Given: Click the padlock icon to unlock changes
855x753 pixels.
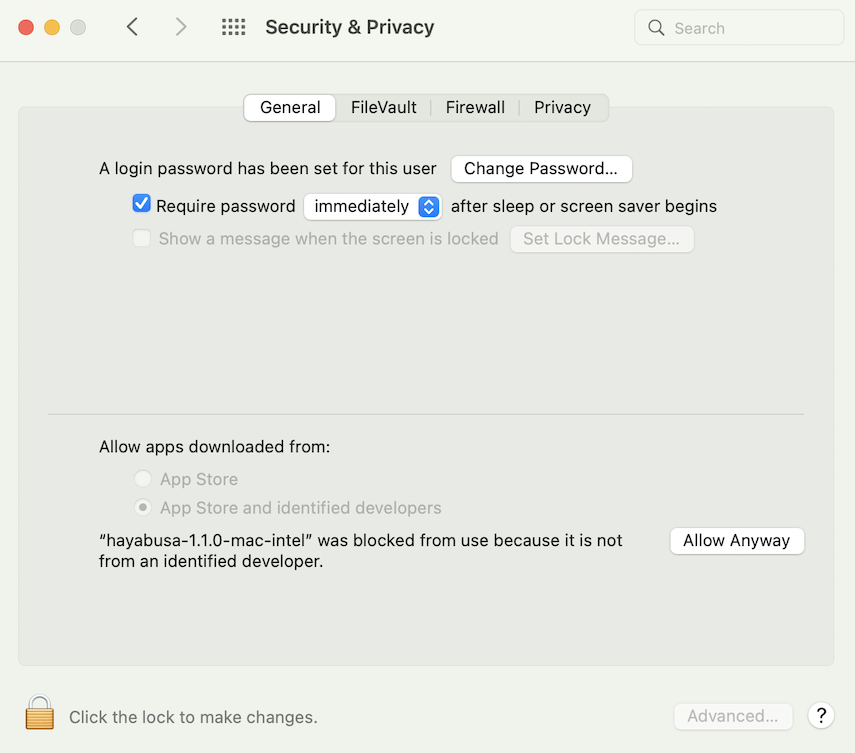Looking at the screenshot, I should [39, 712].
